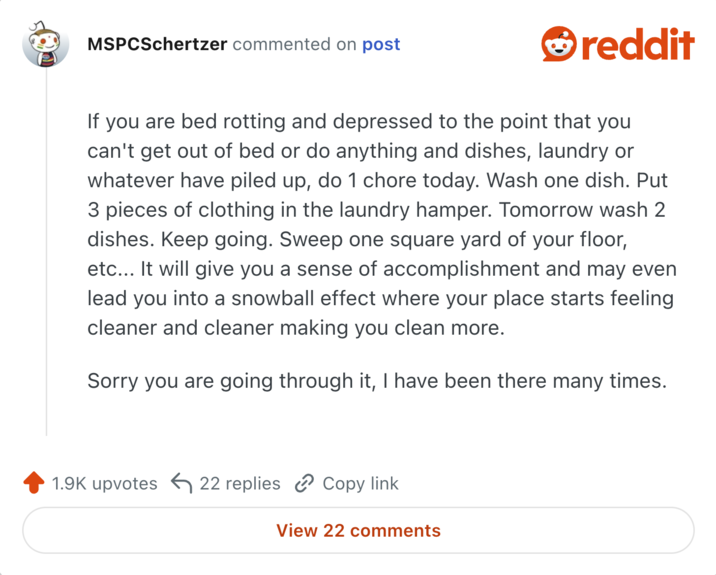This screenshot has height=575, width=716.
Task: Click the reddit wordmark text
Action: (637, 45)
